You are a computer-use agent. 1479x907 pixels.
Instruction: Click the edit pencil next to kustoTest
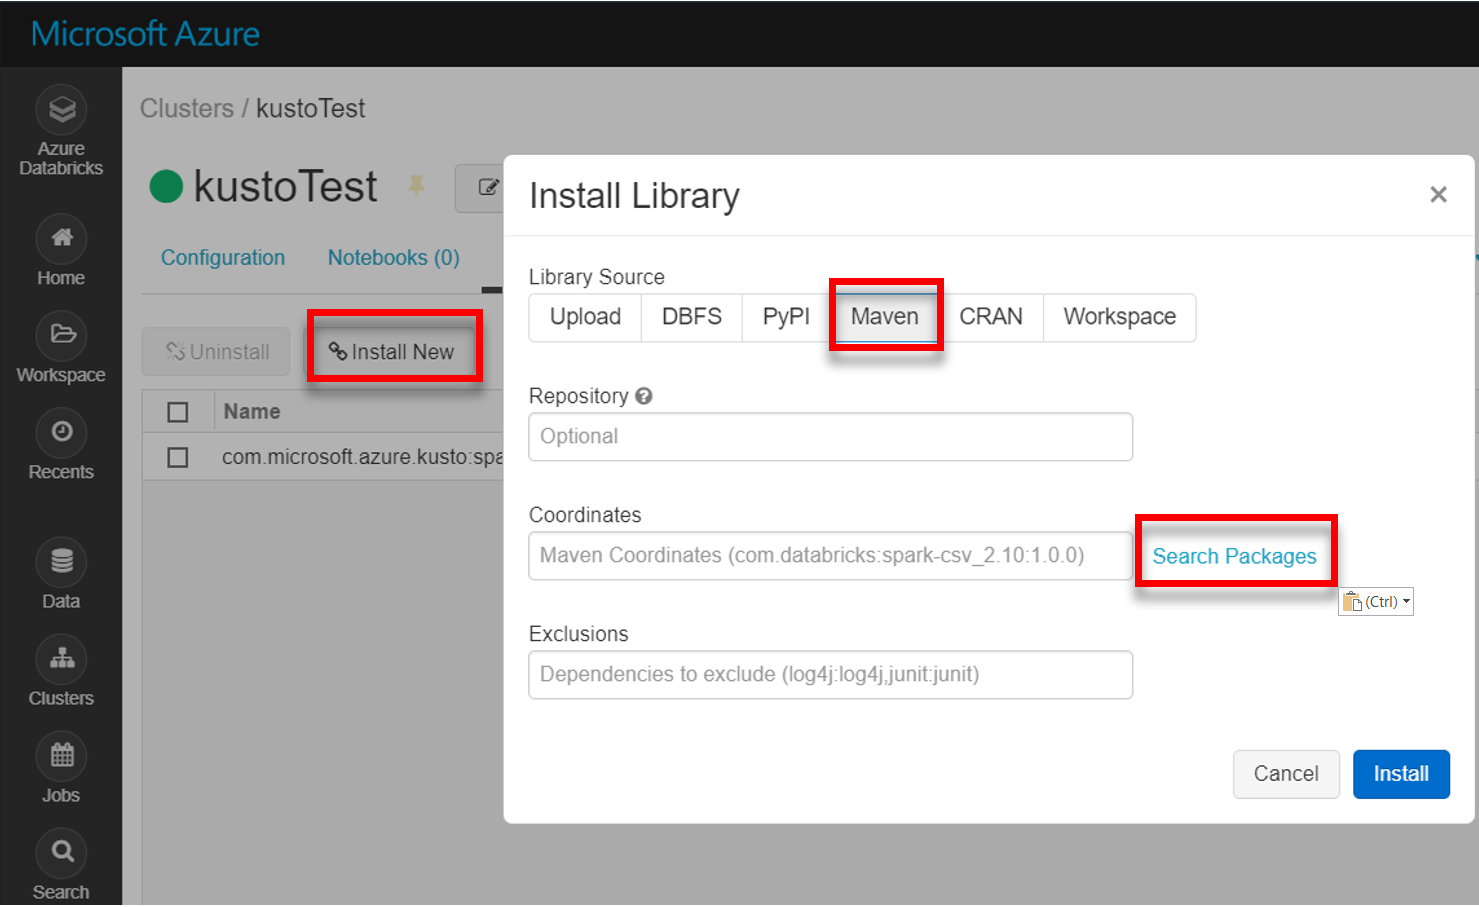(488, 187)
